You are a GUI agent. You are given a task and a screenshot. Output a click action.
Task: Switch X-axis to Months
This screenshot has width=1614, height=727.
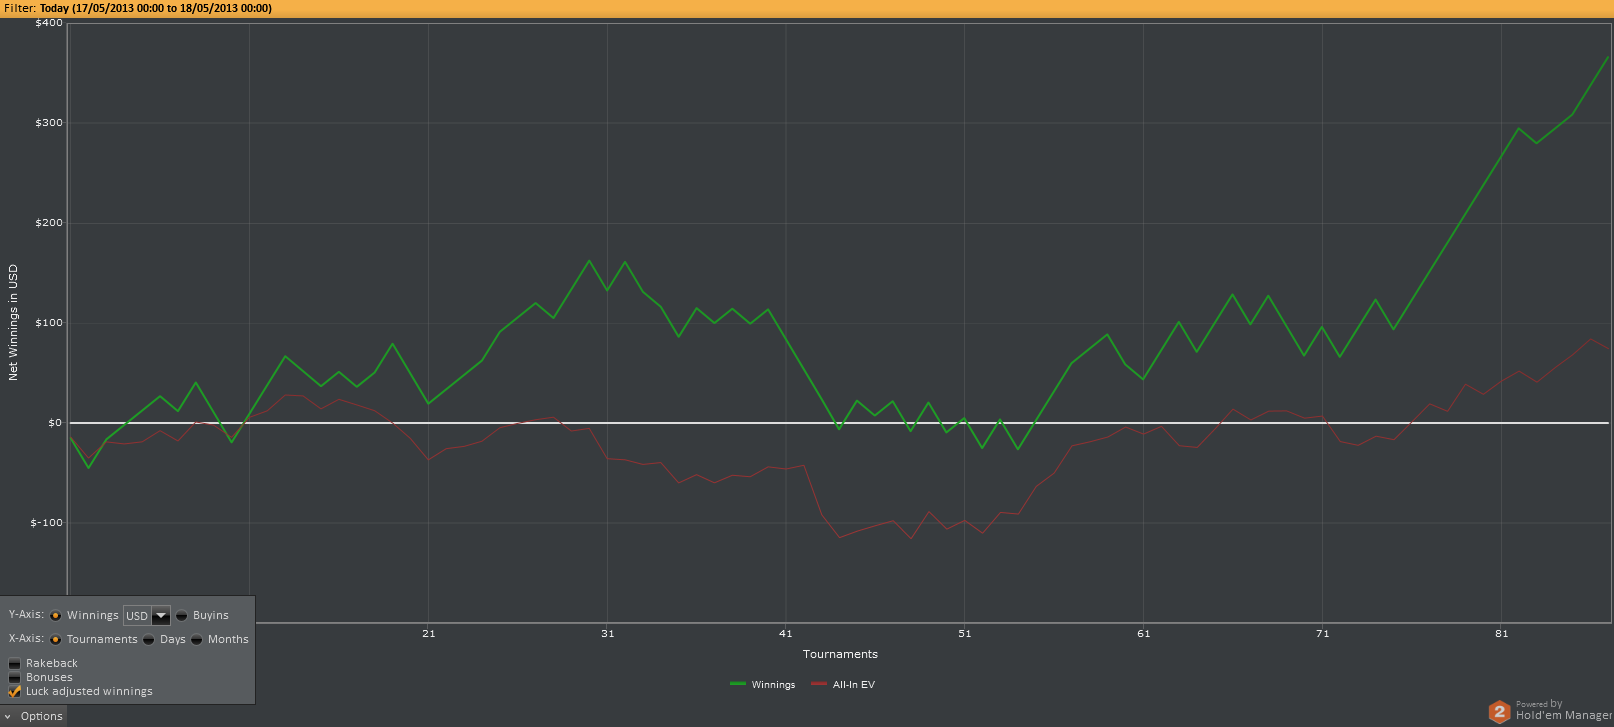pyautogui.click(x=197, y=639)
